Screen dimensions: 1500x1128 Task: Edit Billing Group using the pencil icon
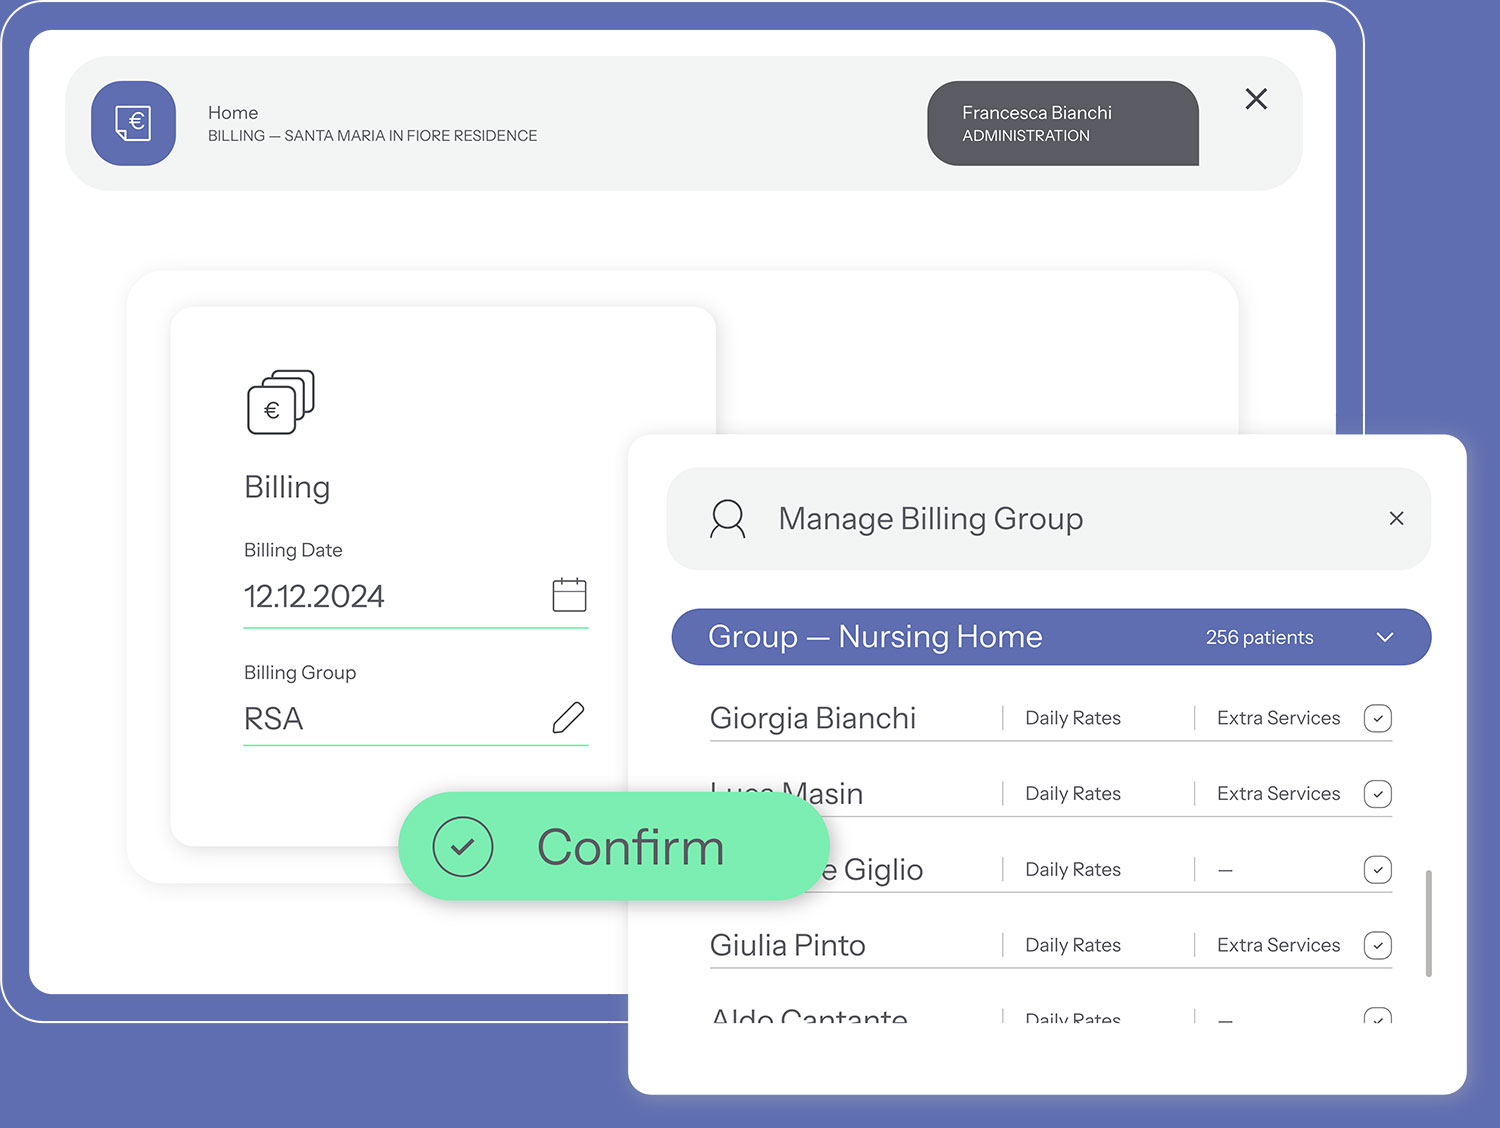click(568, 717)
